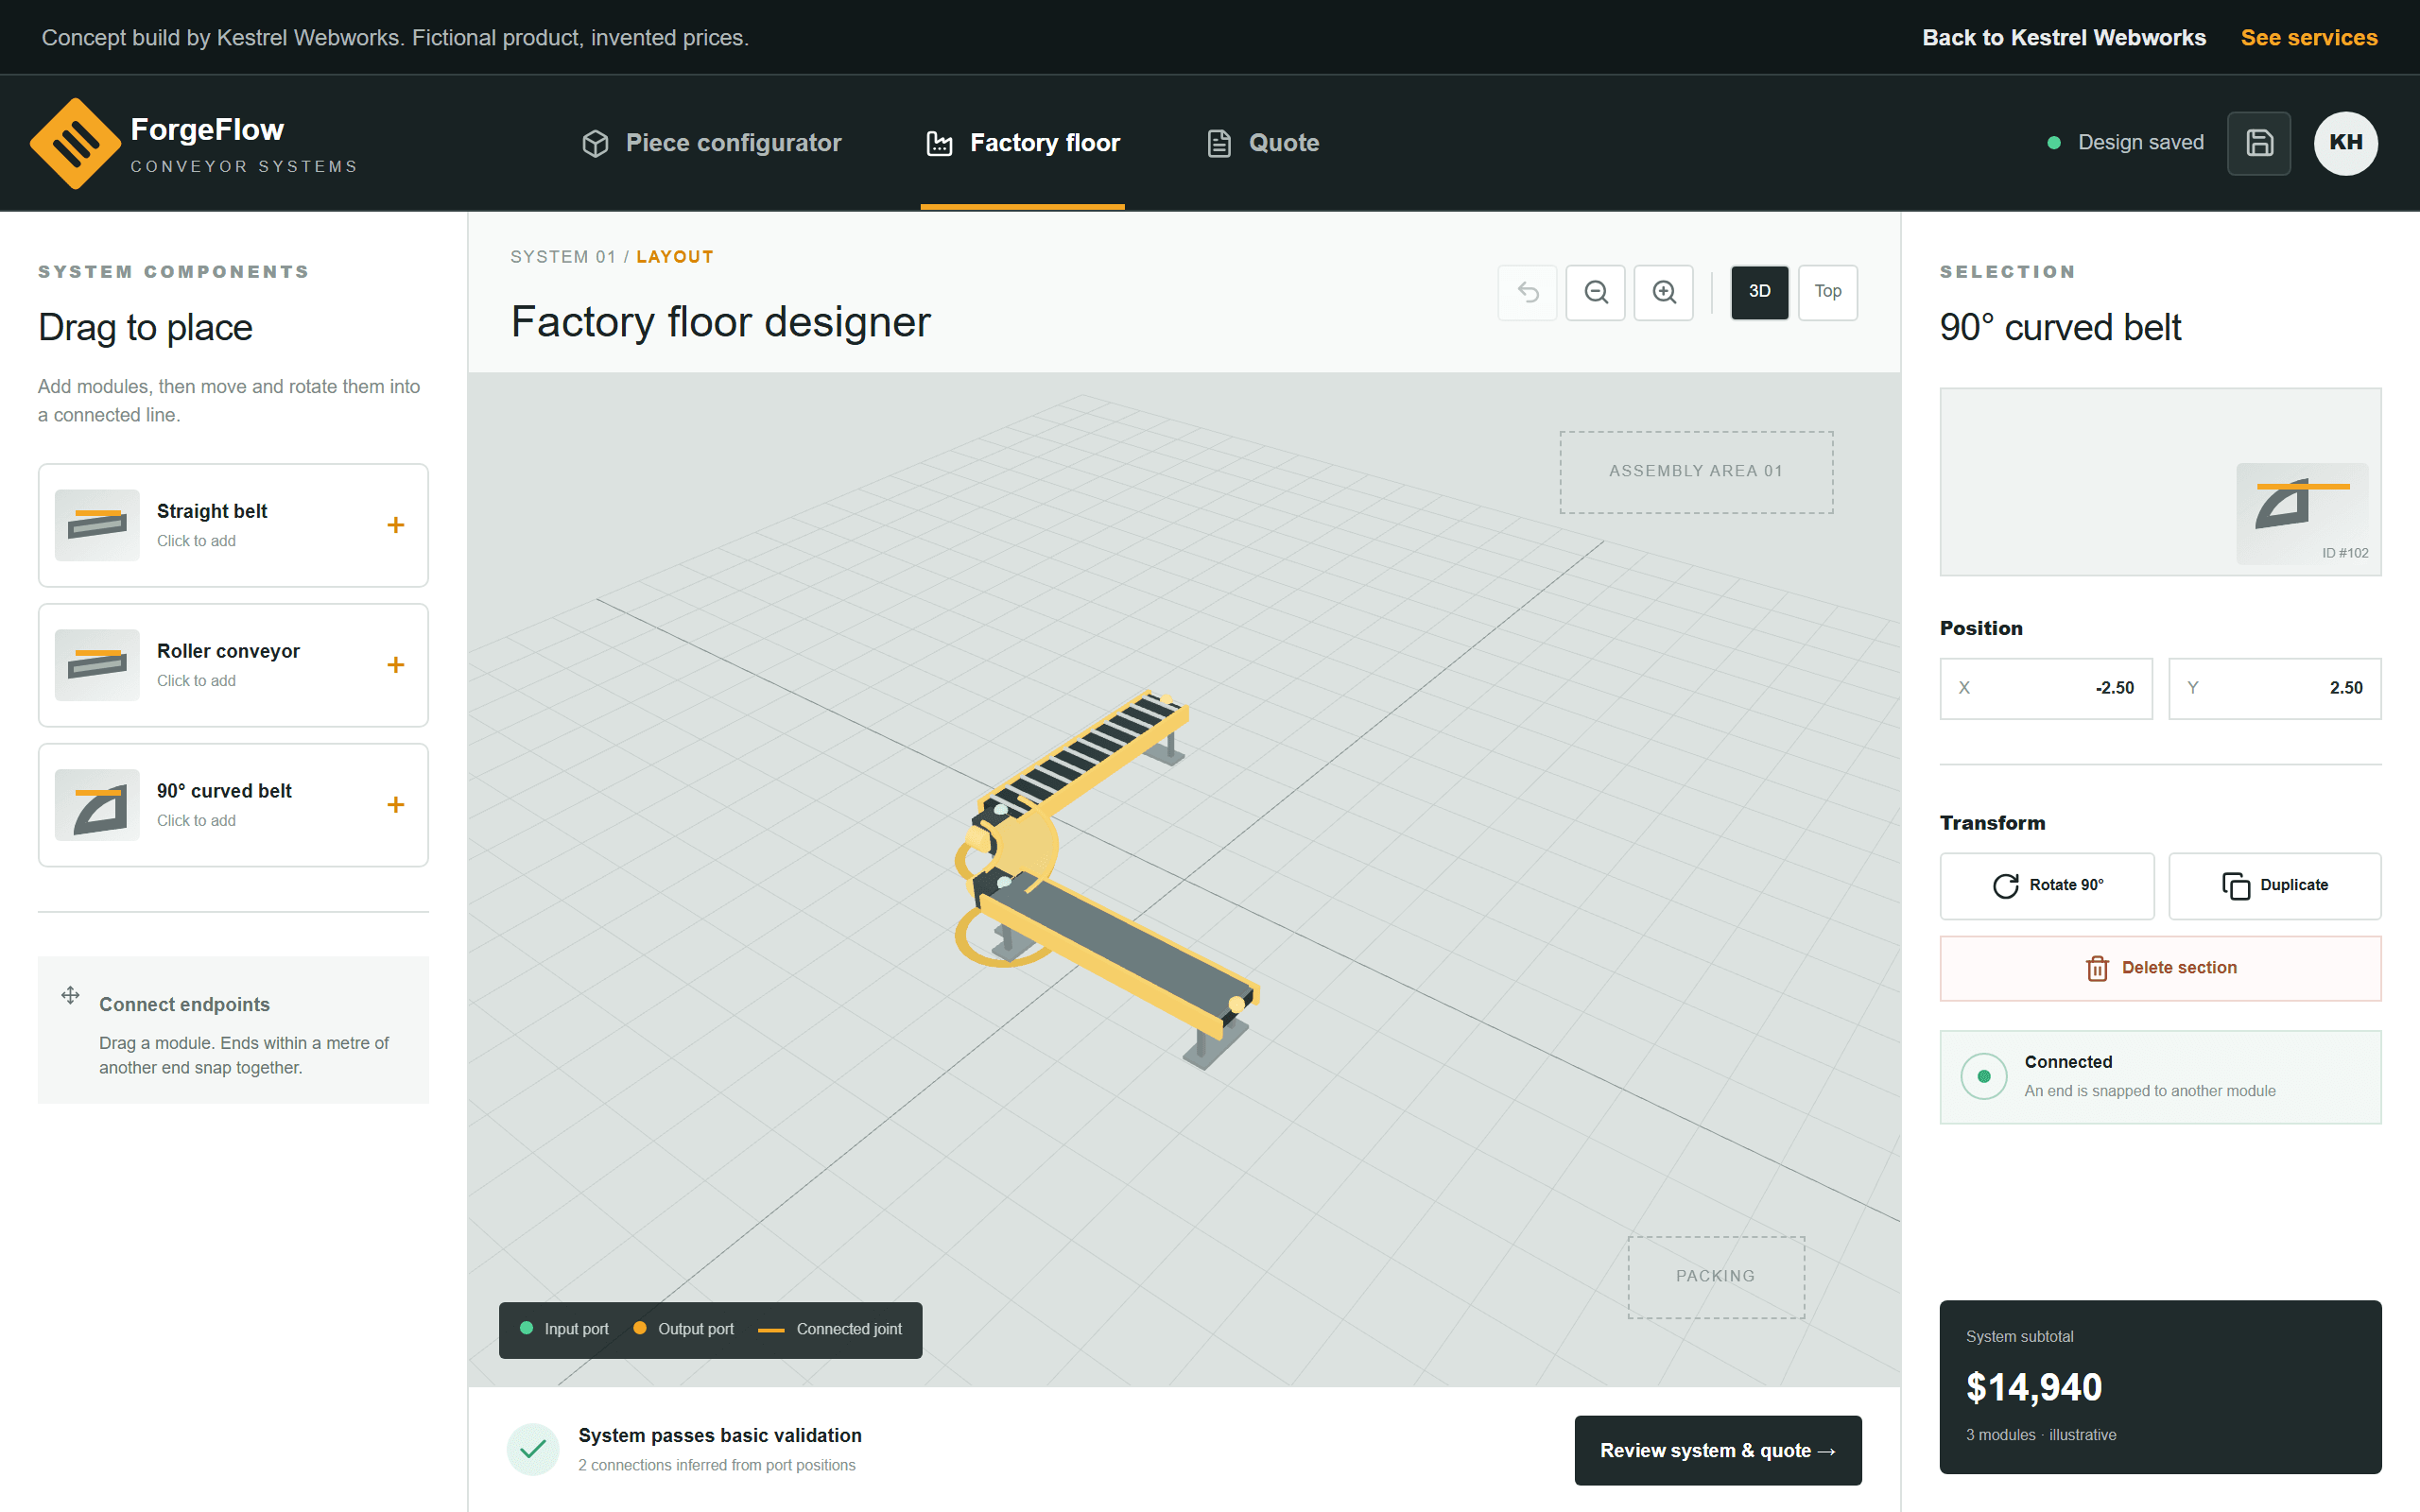This screenshot has width=2420, height=1512.
Task: Click the SYSTEM 01 breadcrumb
Action: pyautogui.click(x=563, y=257)
